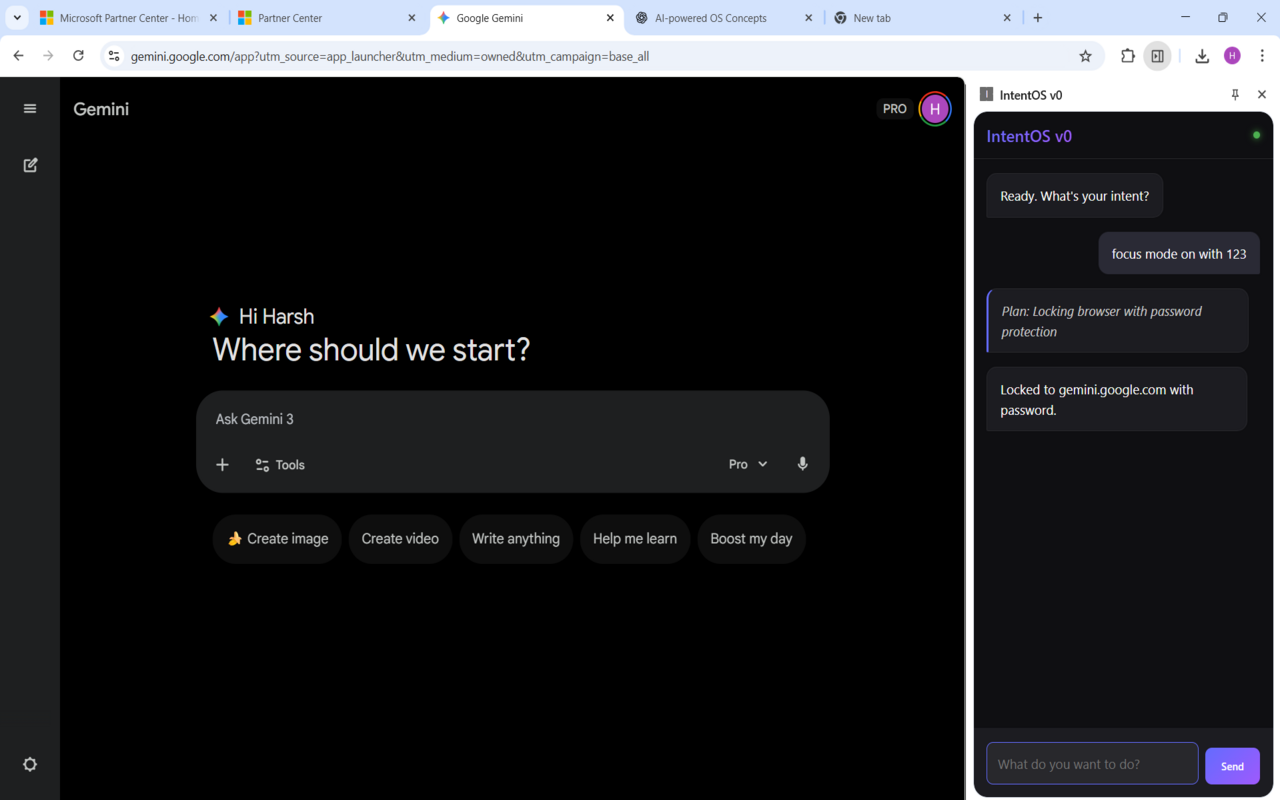The width and height of the screenshot is (1280, 800).
Task: Open the Chrome profile avatar H
Action: click(x=1232, y=56)
